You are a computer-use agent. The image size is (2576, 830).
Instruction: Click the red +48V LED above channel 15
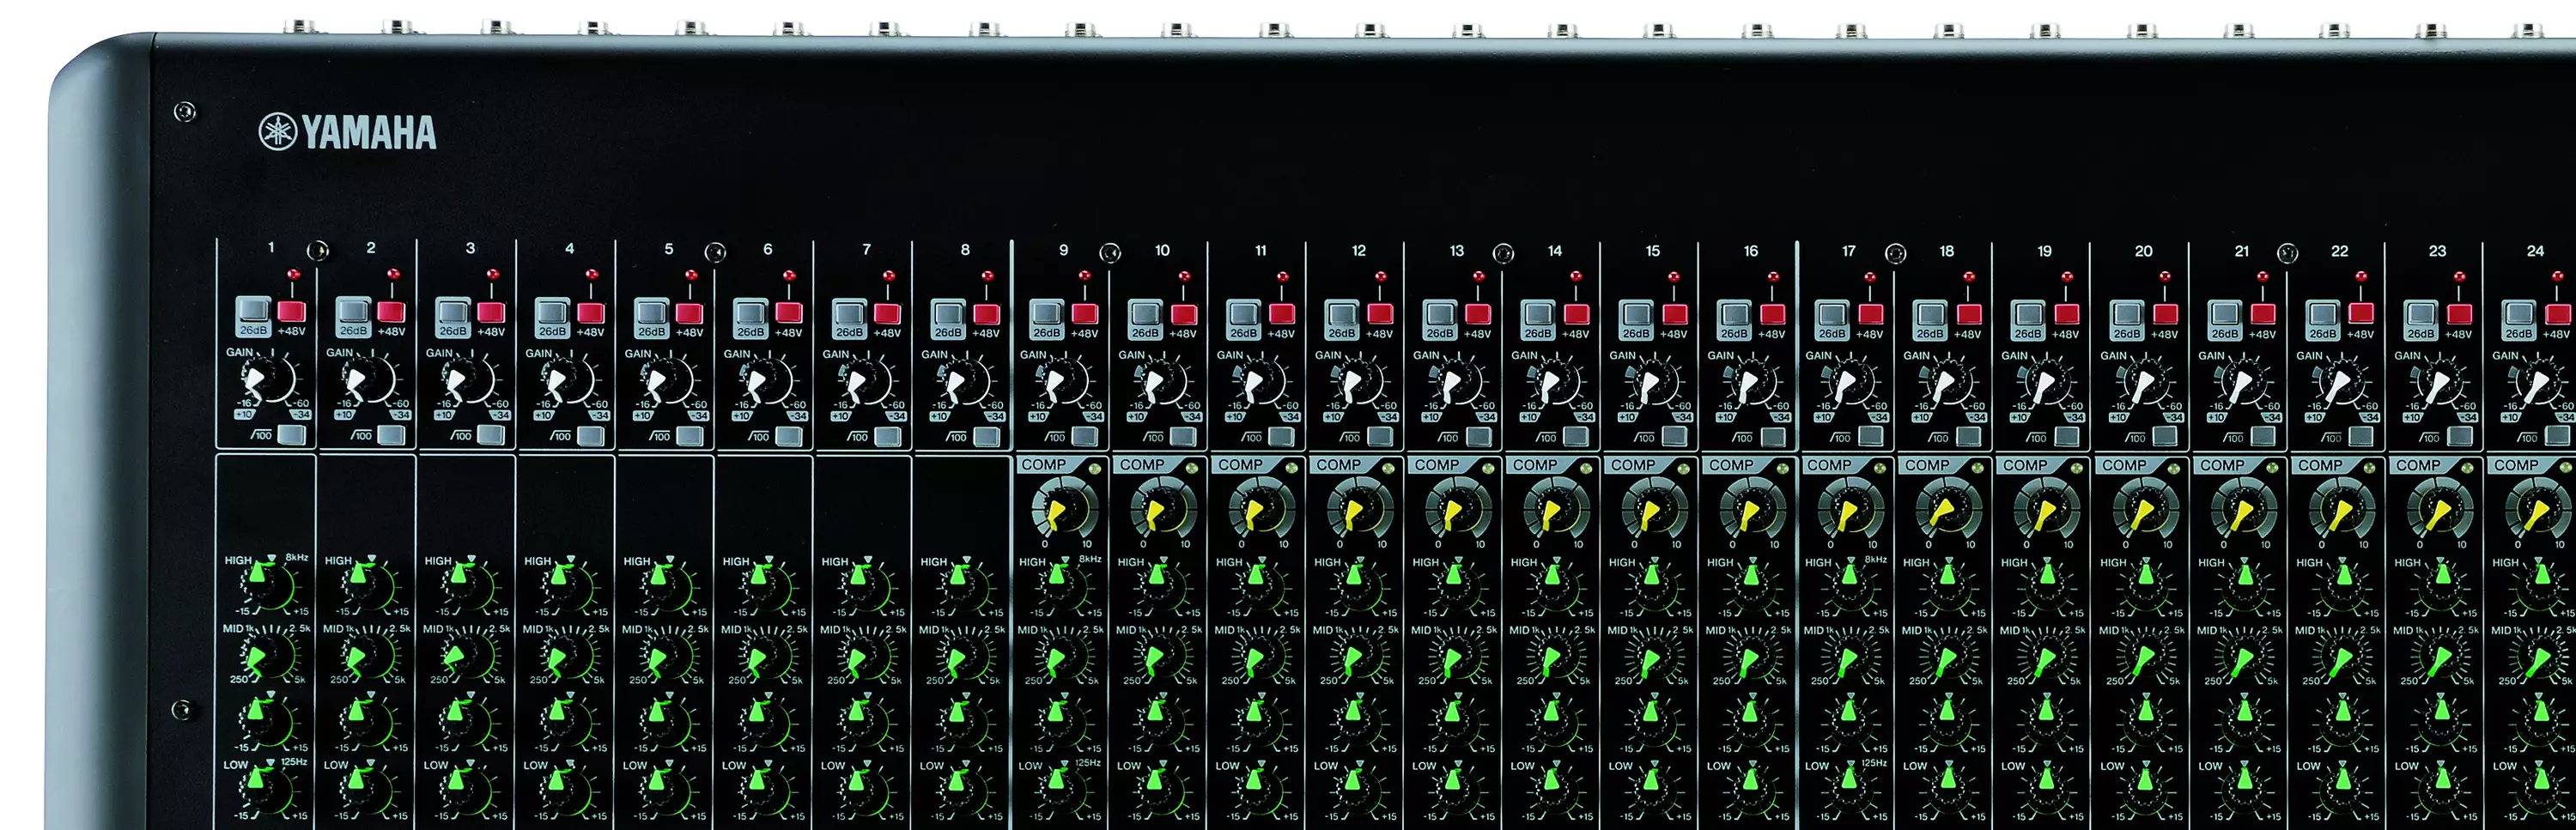pos(1675,276)
